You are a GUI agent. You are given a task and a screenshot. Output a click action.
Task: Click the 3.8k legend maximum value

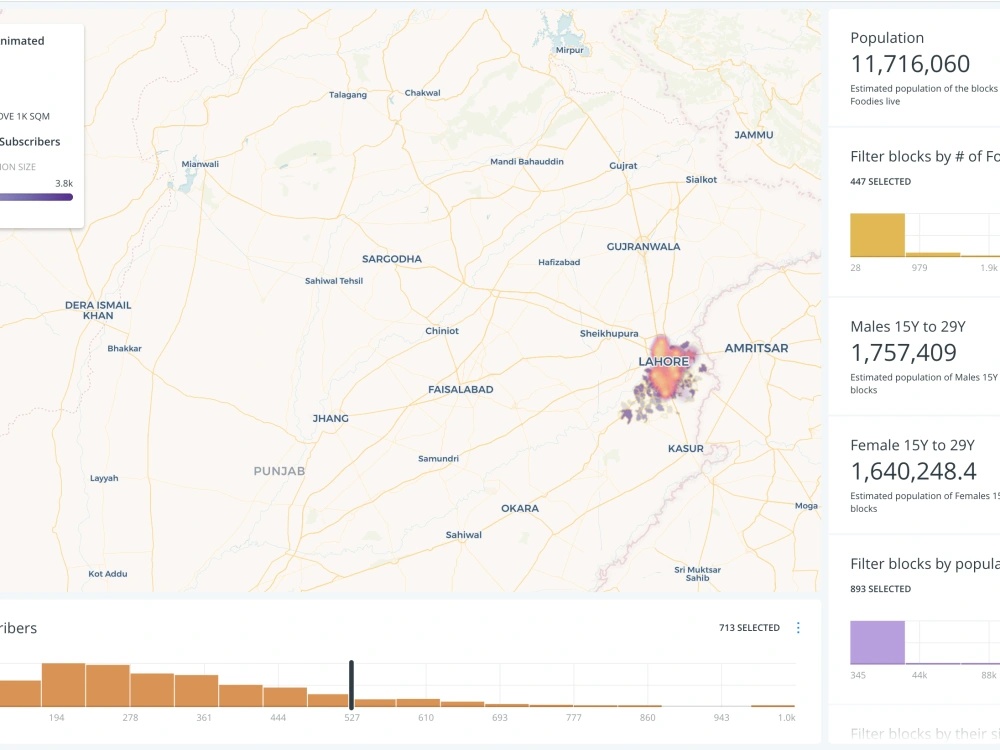(64, 184)
